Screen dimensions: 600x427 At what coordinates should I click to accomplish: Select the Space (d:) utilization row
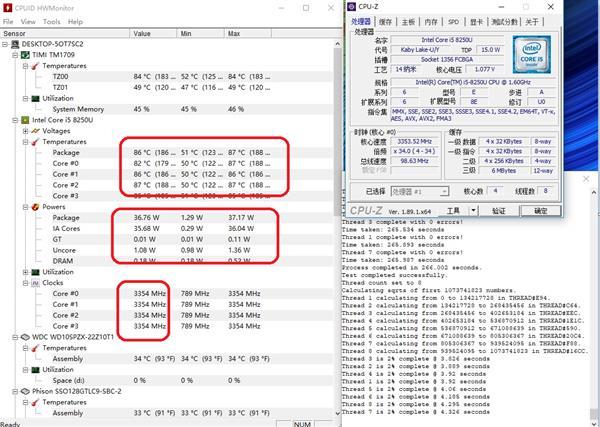click(x=166, y=381)
